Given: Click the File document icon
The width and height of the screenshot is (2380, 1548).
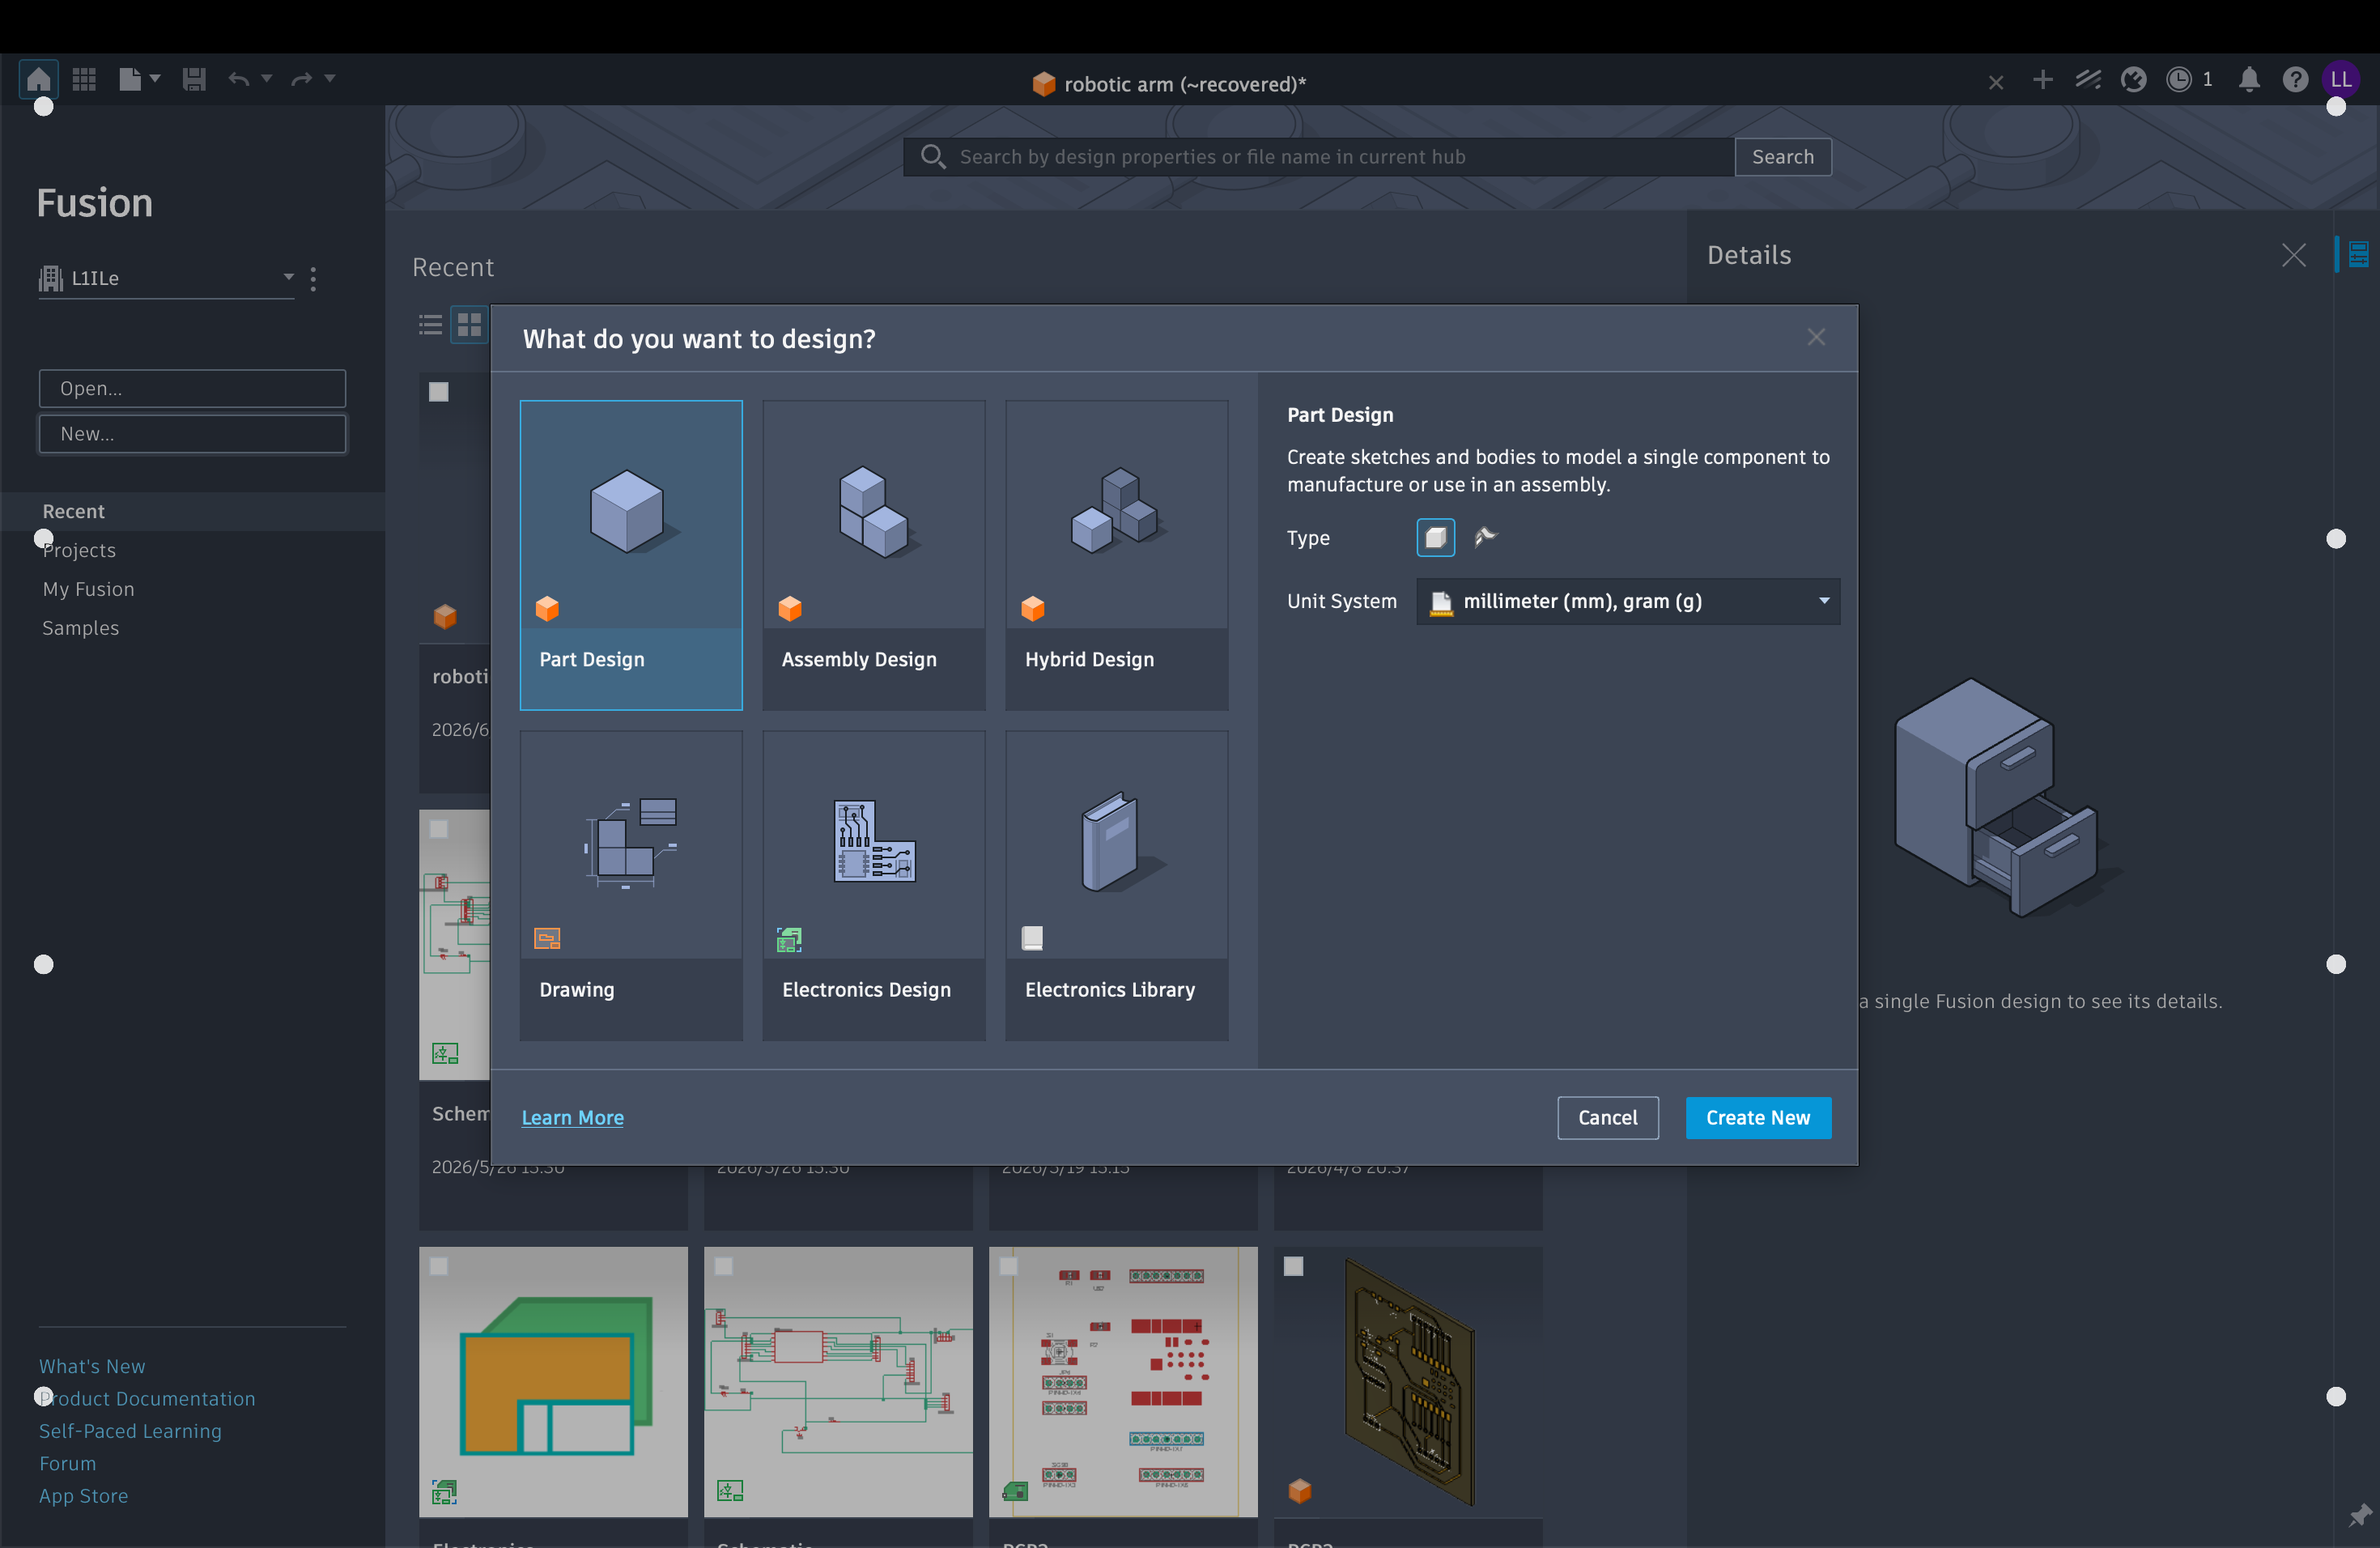Looking at the screenshot, I should [129, 79].
